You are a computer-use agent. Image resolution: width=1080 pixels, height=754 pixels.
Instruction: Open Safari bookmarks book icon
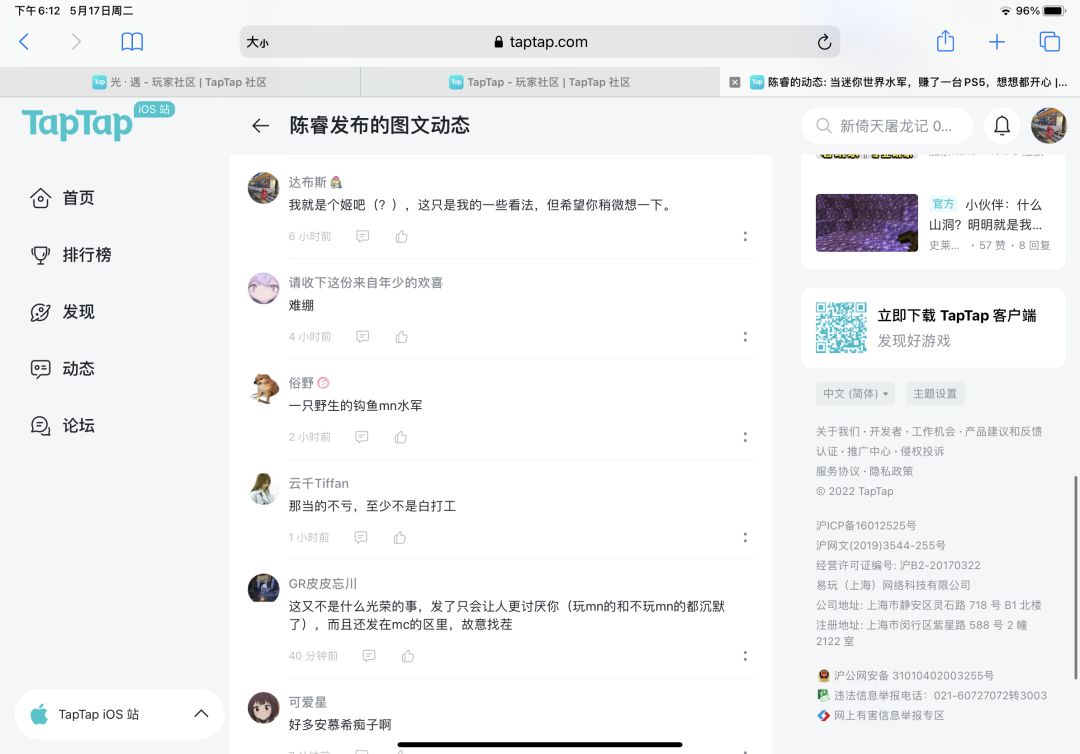coord(132,42)
